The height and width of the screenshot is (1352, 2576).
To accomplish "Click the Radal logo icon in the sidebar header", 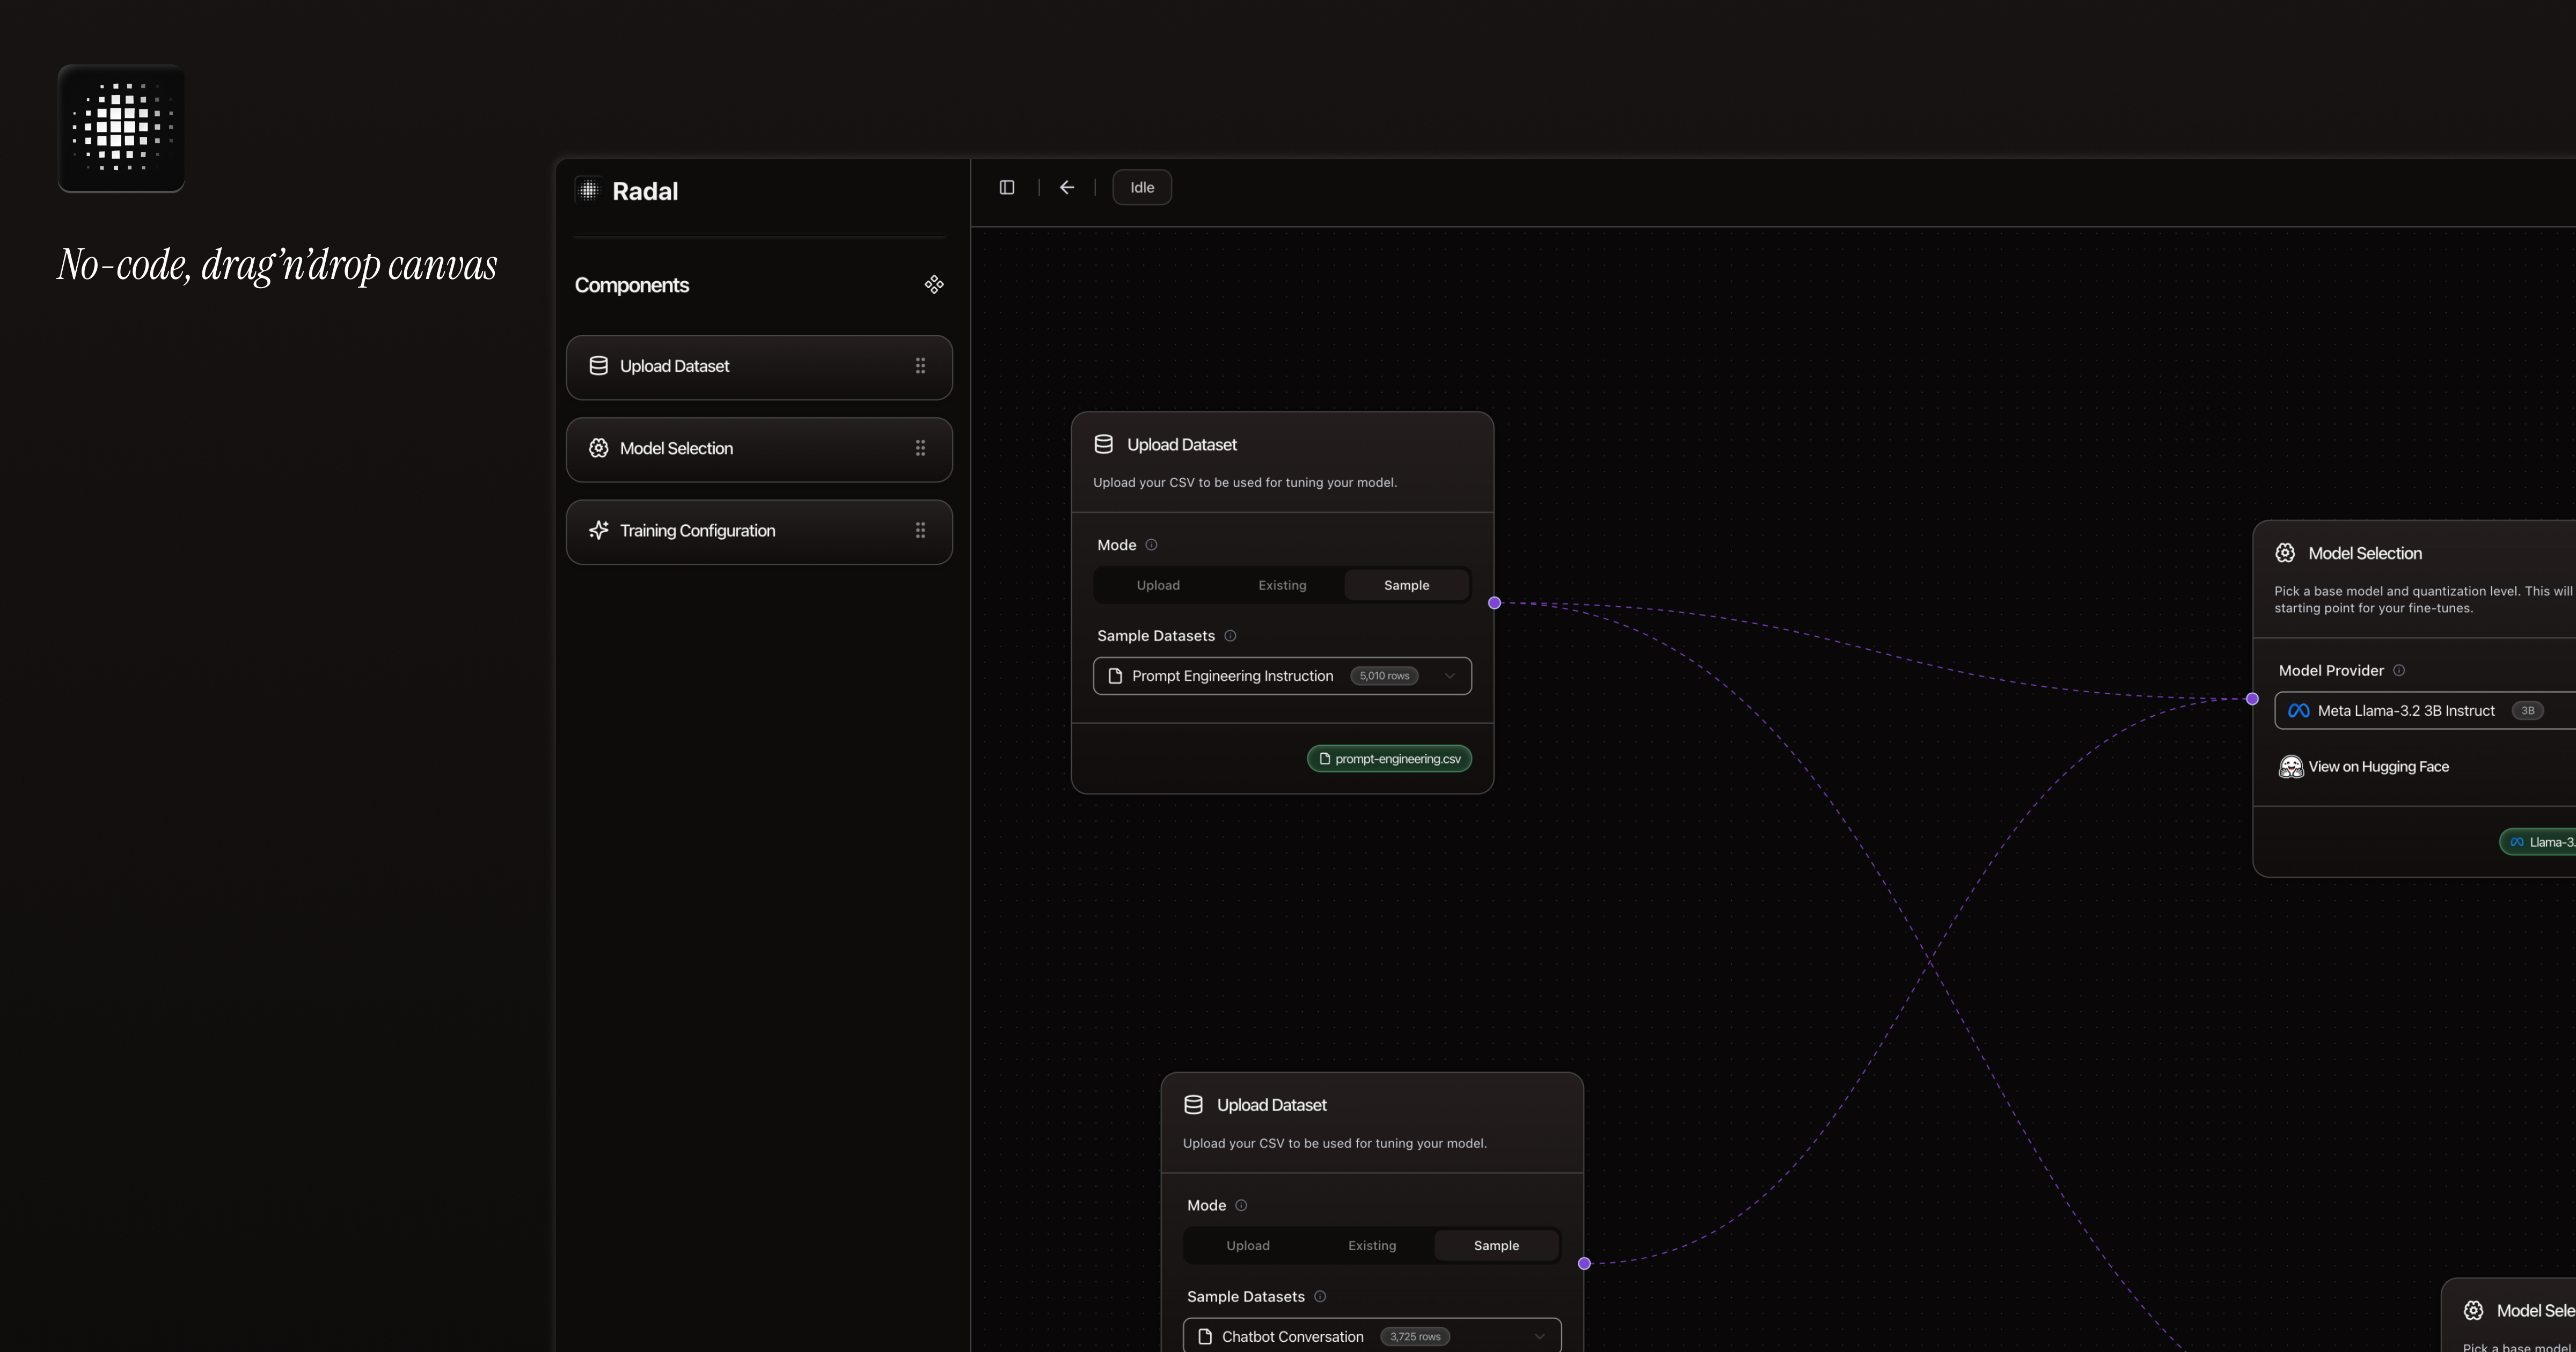I will (589, 190).
